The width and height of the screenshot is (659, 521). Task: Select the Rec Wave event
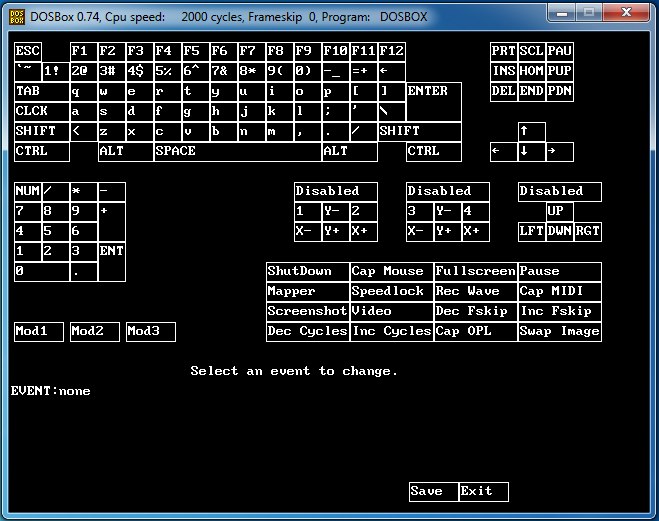tap(476, 292)
